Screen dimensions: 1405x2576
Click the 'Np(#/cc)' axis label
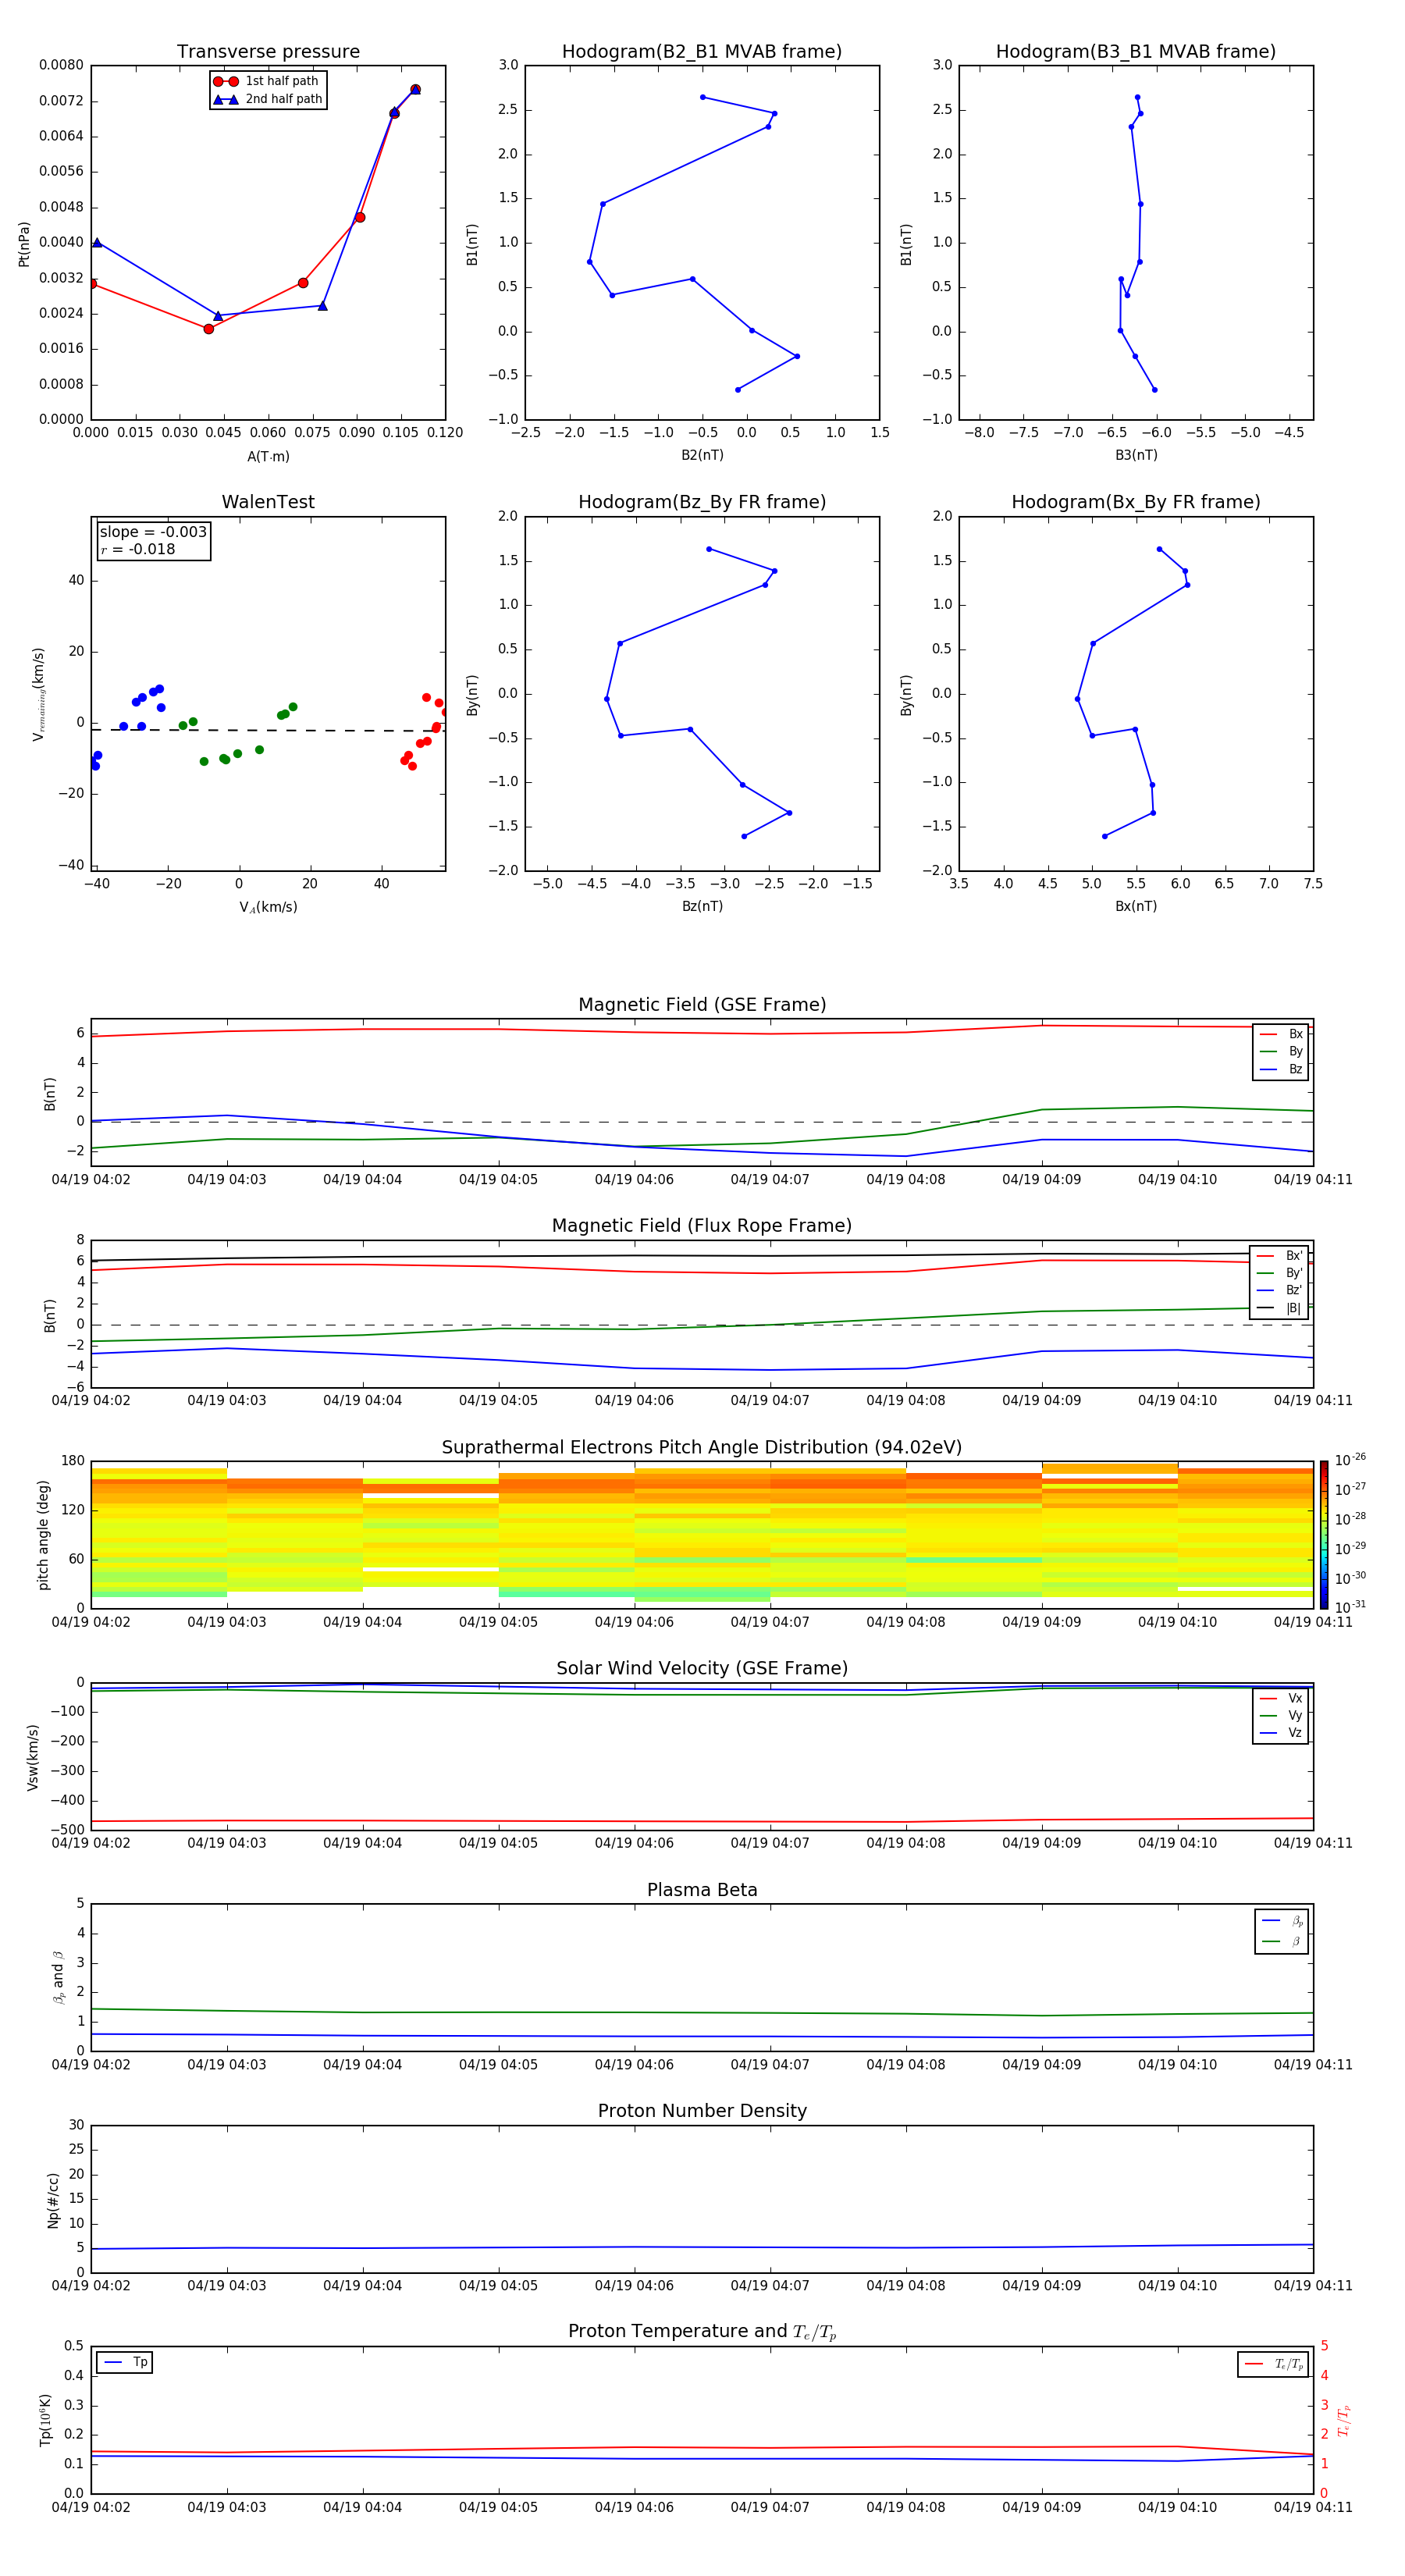tap(53, 2199)
